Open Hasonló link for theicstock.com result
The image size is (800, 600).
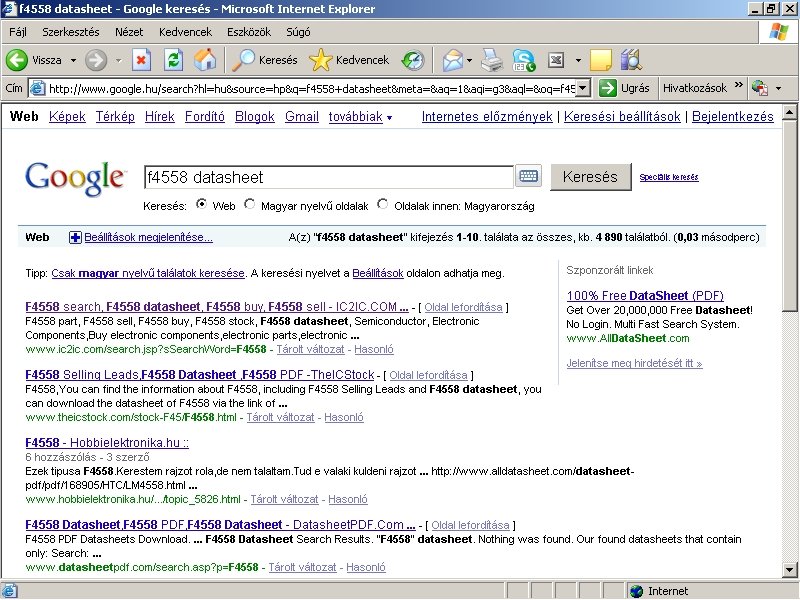(344, 417)
